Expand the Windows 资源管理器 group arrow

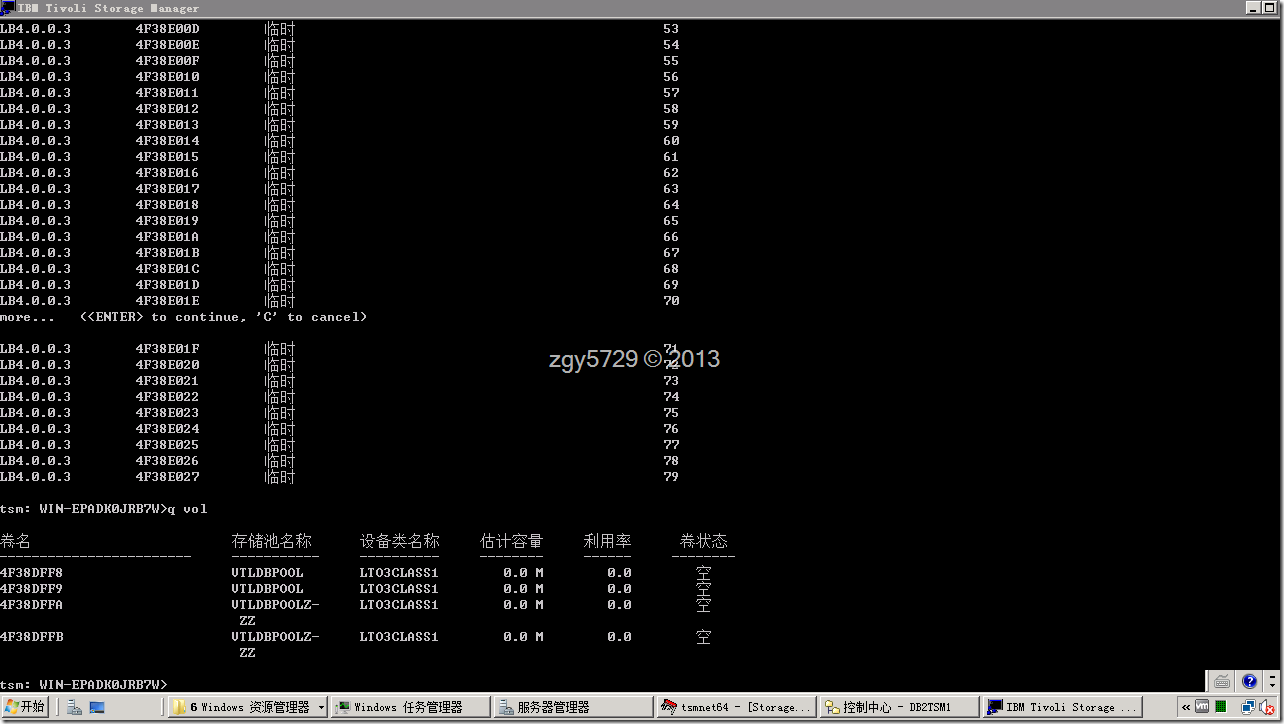tap(321, 707)
